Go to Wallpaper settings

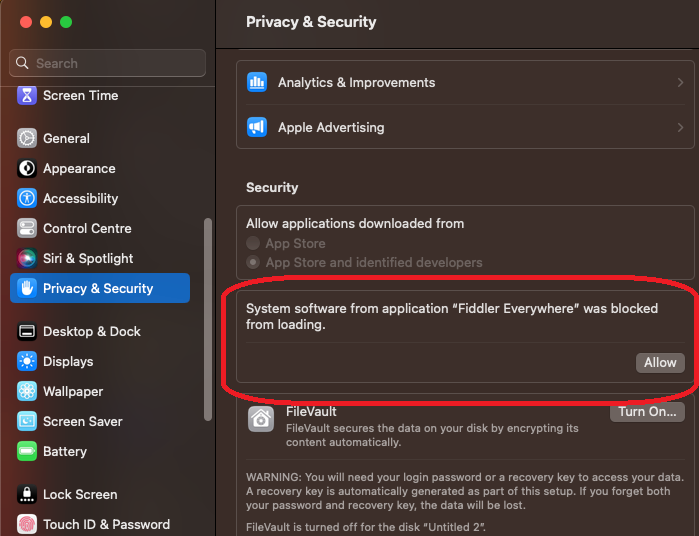click(x=72, y=392)
